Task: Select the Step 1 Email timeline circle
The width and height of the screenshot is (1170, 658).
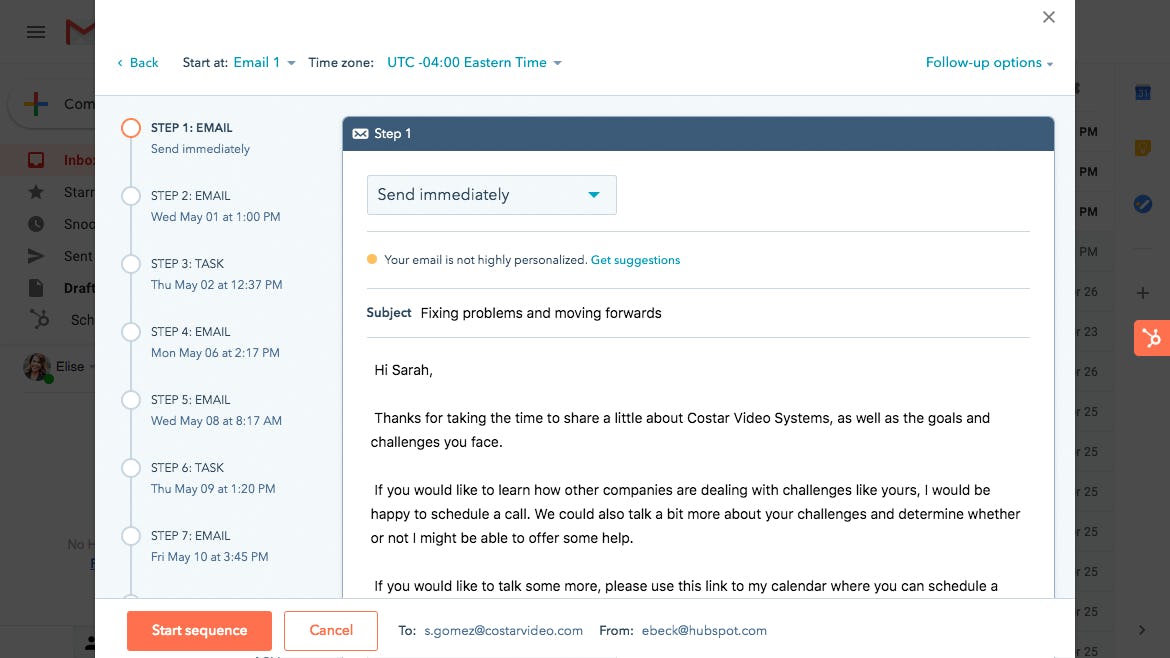Action: [131, 128]
